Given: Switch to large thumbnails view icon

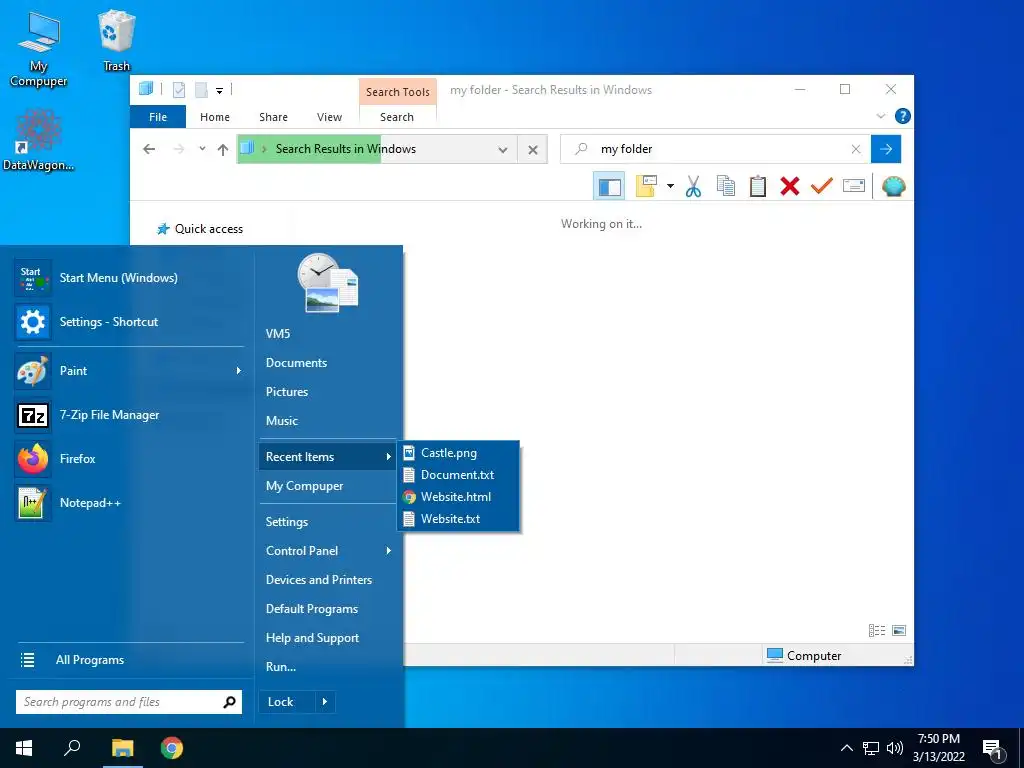Looking at the screenshot, I should point(899,630).
